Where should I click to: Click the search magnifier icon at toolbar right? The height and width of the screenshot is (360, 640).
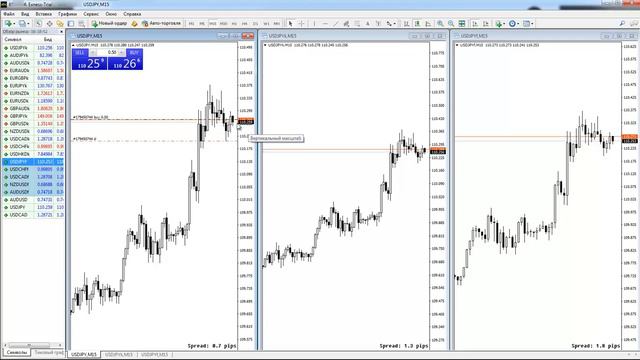tap(622, 24)
